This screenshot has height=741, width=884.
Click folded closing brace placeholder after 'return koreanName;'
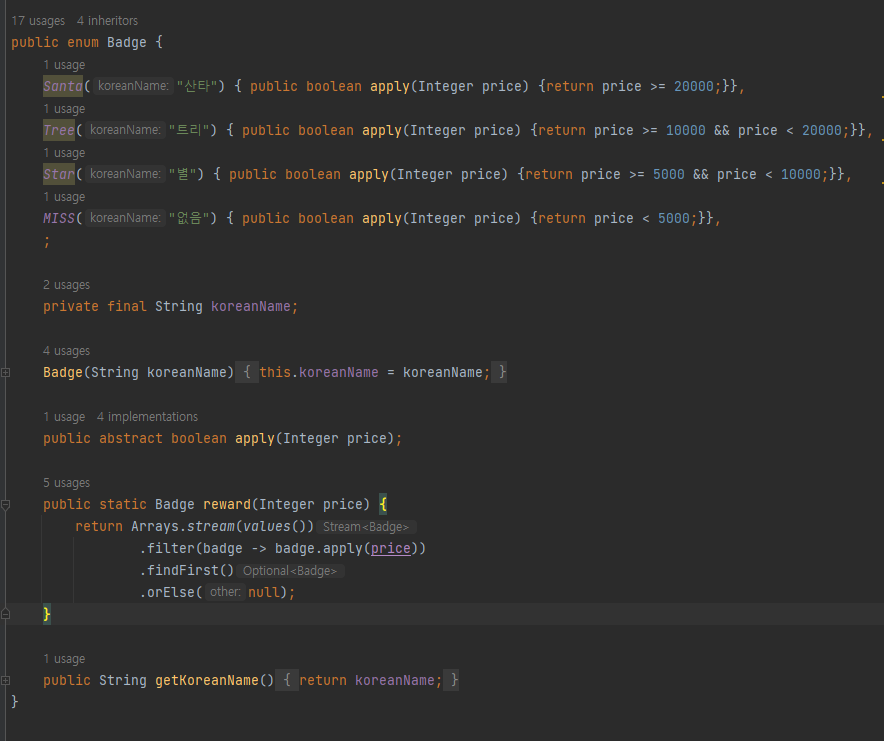pyautogui.click(x=452, y=680)
